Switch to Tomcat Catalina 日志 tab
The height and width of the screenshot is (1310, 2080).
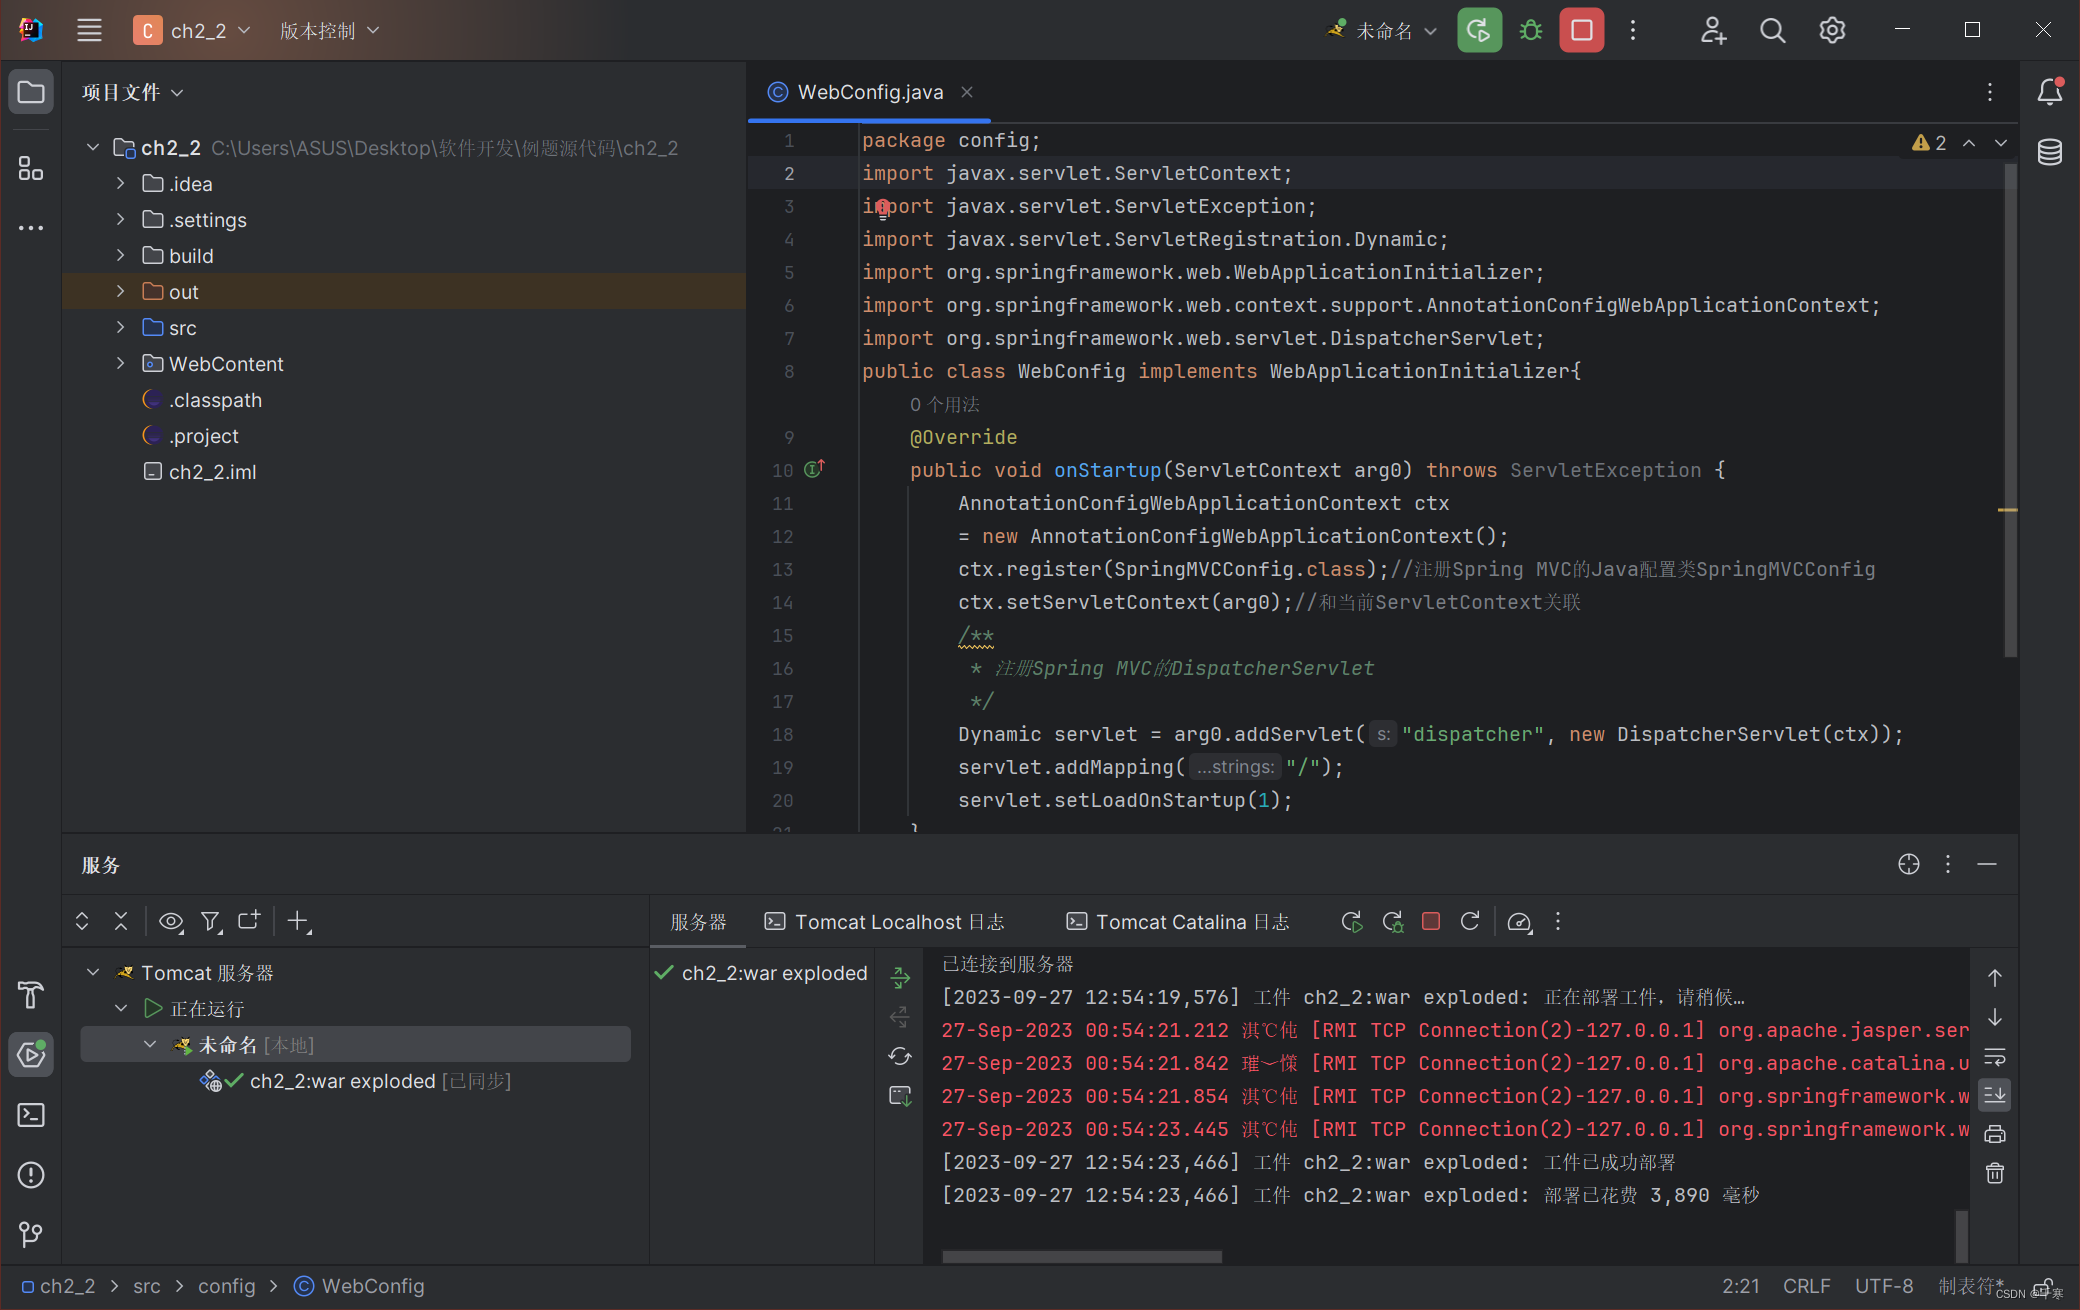1178,922
